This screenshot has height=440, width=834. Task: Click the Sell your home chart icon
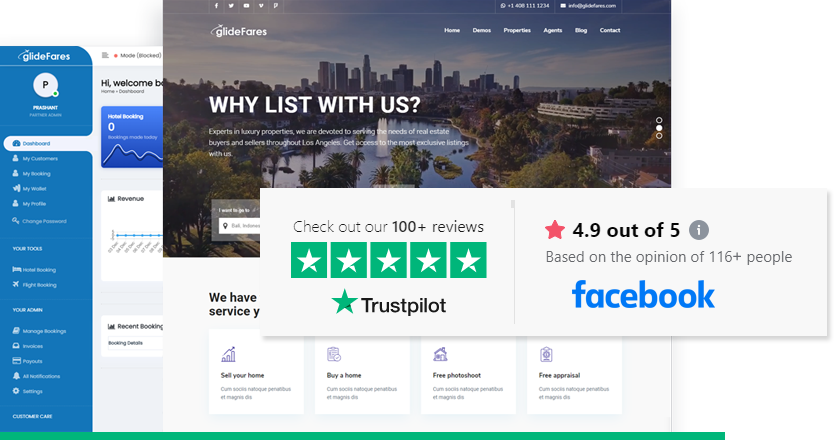click(228, 354)
